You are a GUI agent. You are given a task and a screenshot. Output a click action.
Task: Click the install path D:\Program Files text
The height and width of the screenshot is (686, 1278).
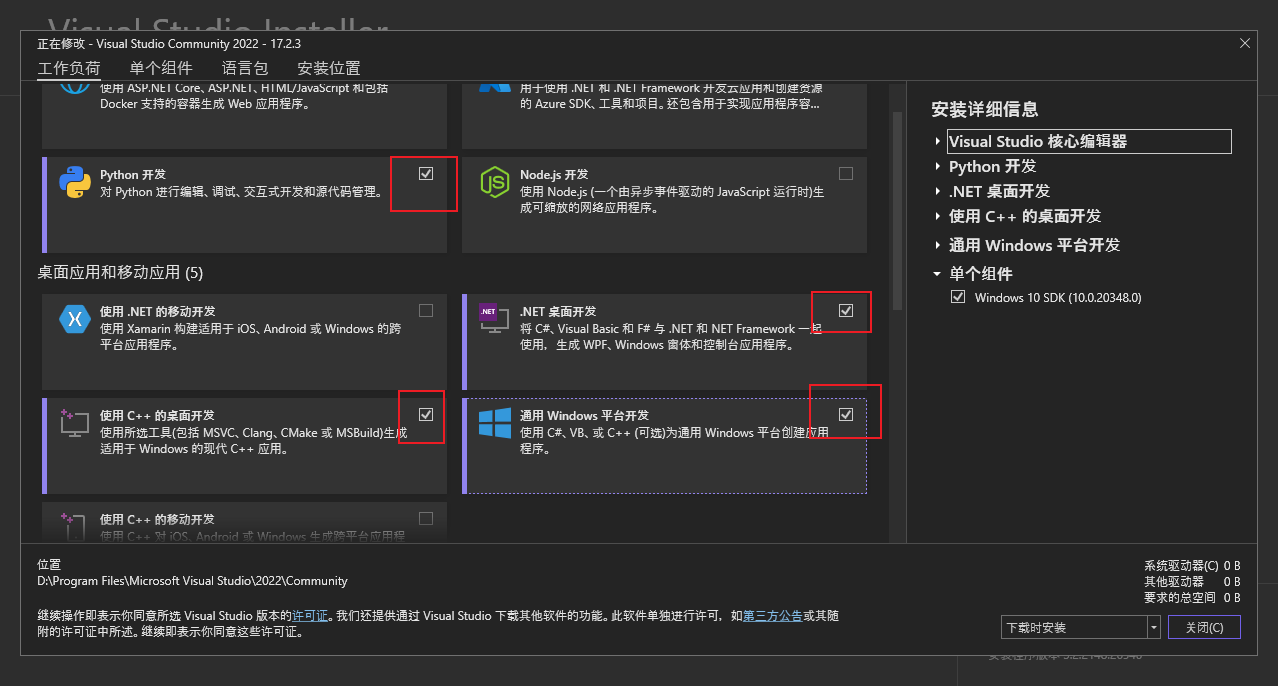192,581
